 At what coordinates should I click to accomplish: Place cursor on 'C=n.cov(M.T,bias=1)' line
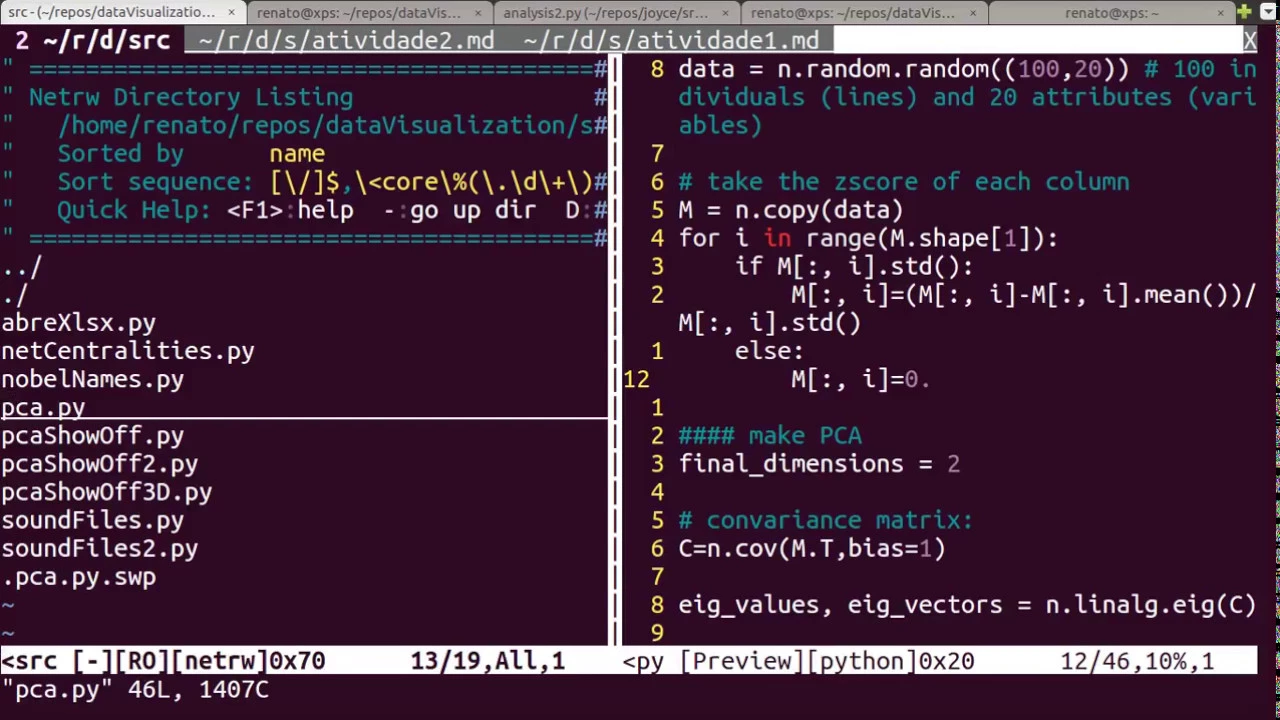point(812,548)
